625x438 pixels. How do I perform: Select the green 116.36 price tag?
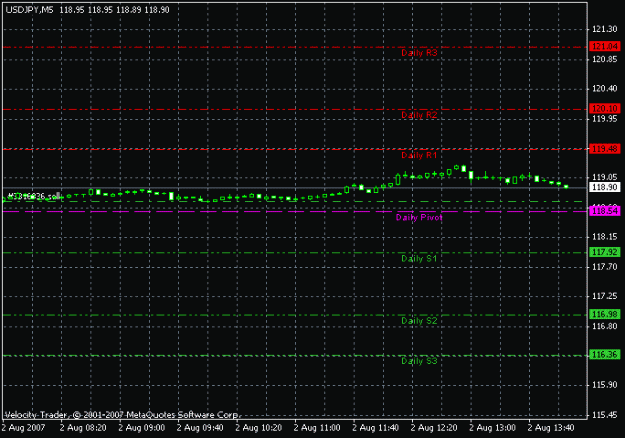(605, 355)
